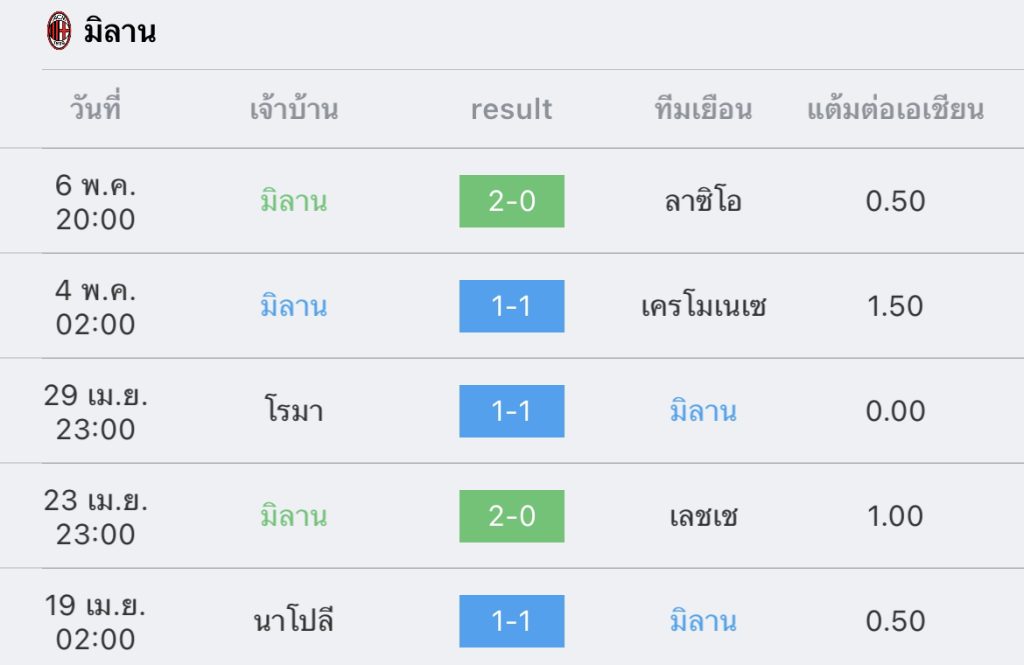Select the 6 พ.ค. 20:00 match date
This screenshot has height=665, width=1024.
click(95, 202)
